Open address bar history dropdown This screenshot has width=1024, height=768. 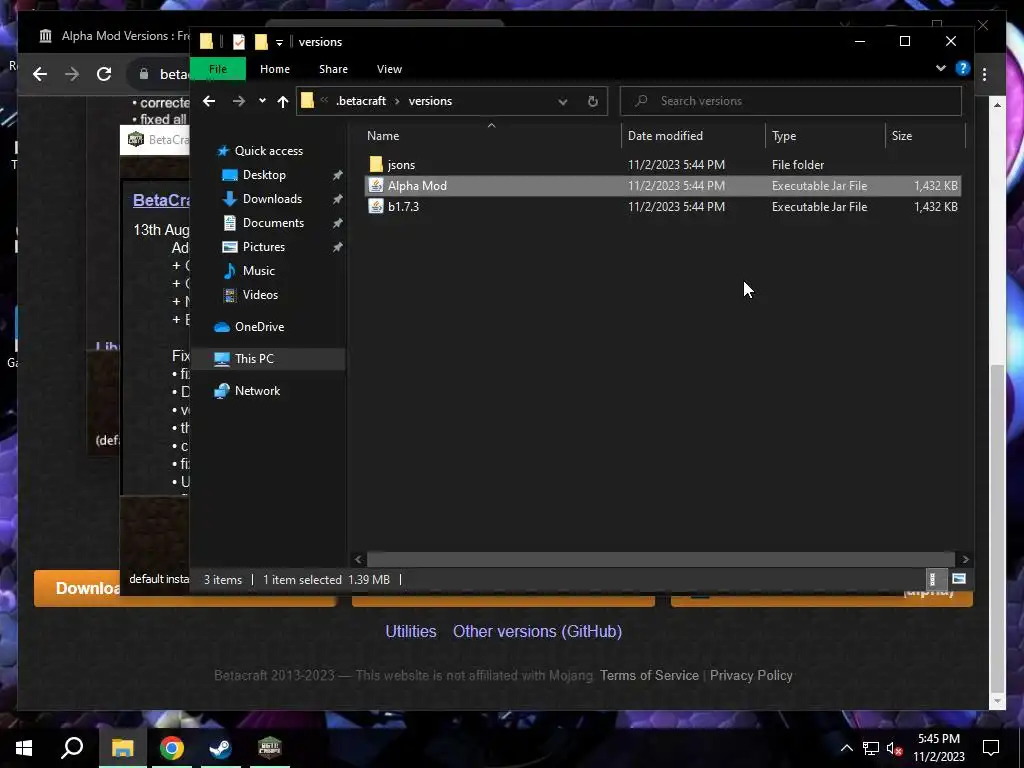[x=562, y=102]
